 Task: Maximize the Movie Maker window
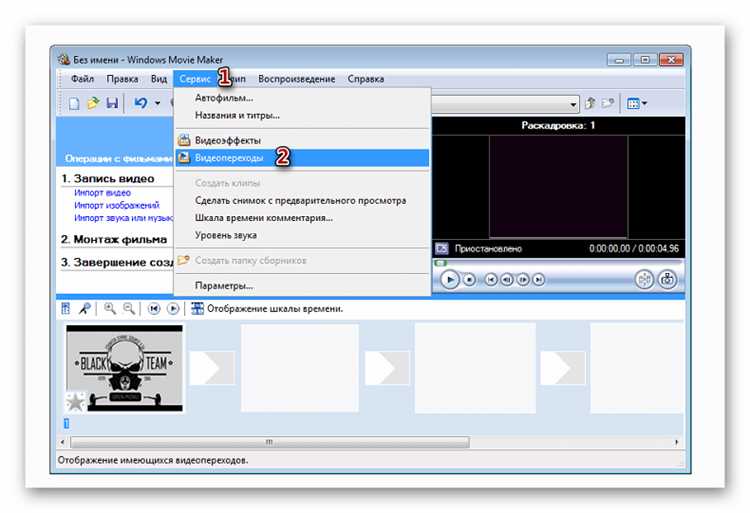point(645,60)
